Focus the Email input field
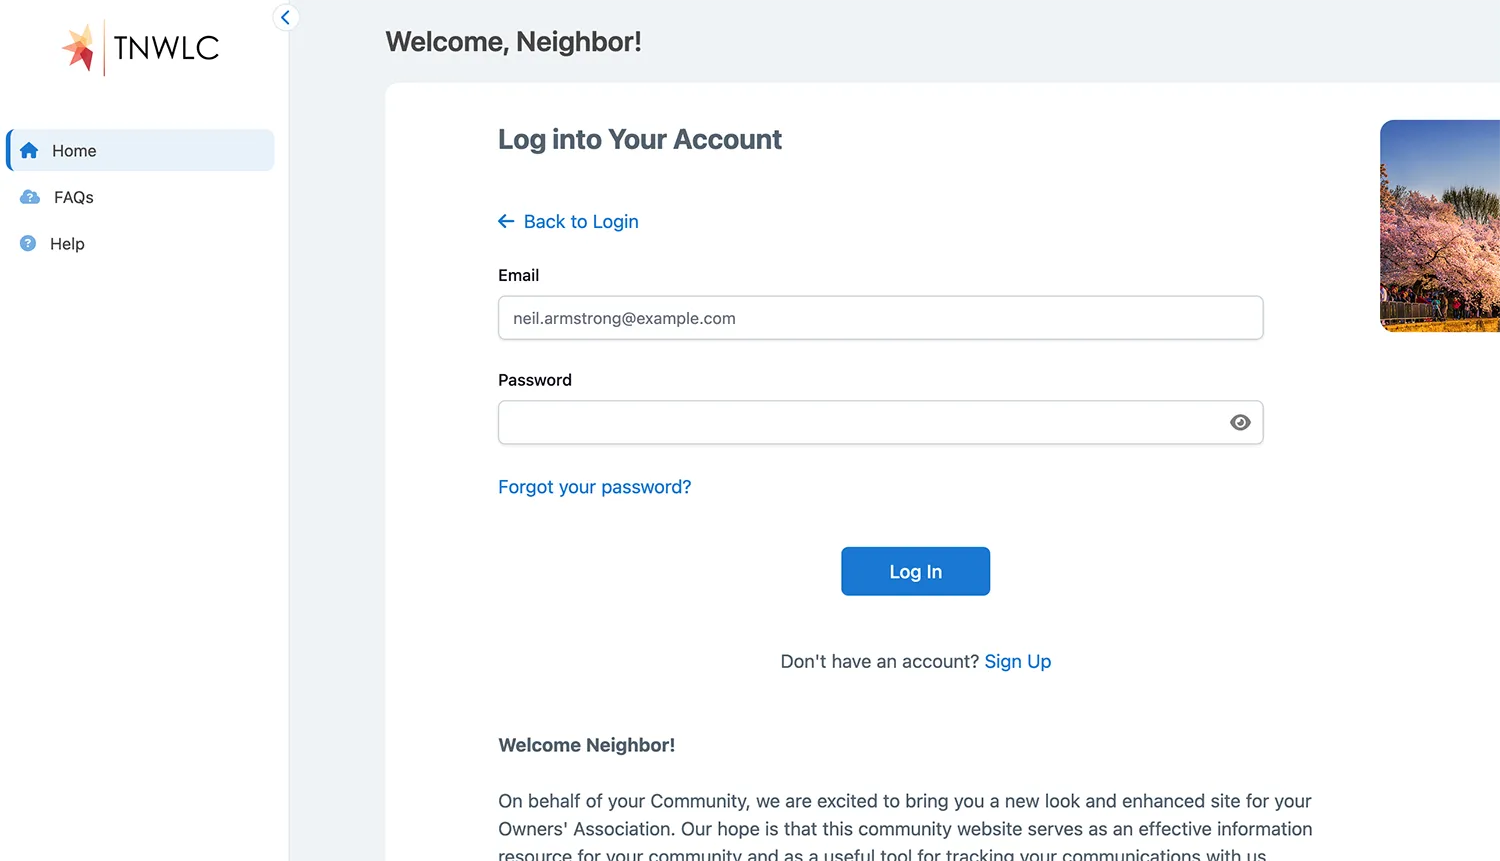 (x=880, y=318)
